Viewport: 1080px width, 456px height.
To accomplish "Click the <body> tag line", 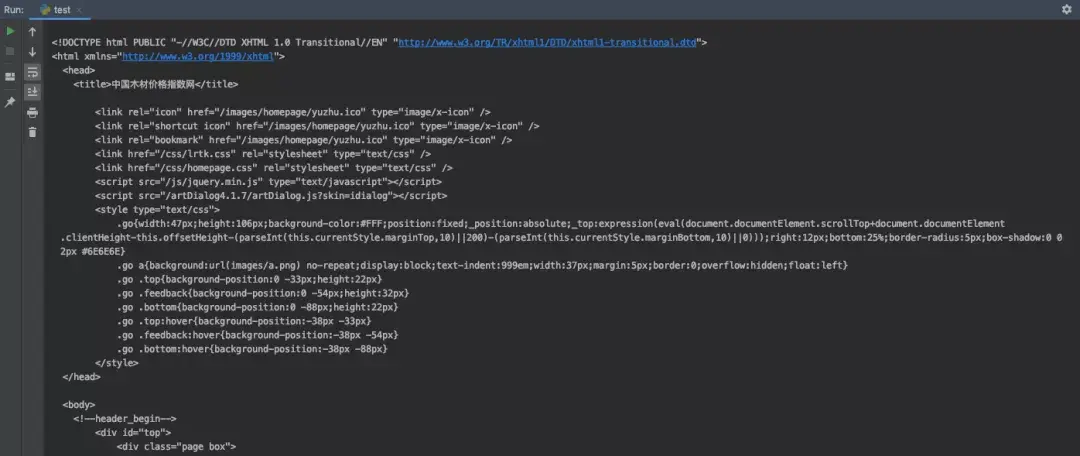I will [79, 404].
